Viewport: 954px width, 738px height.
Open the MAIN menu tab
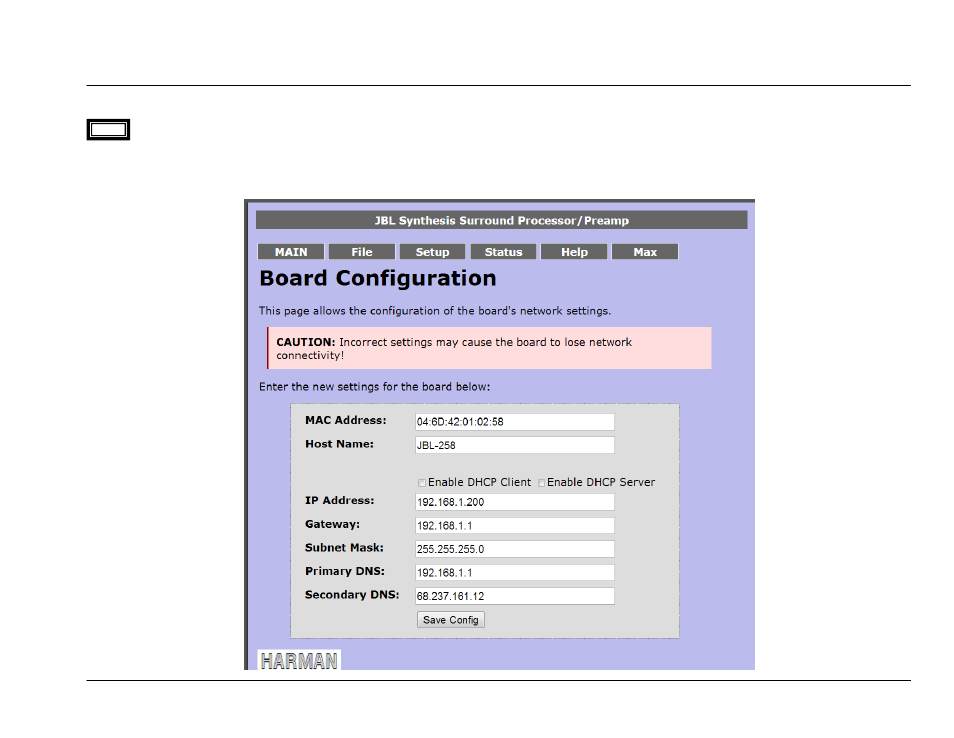[291, 252]
